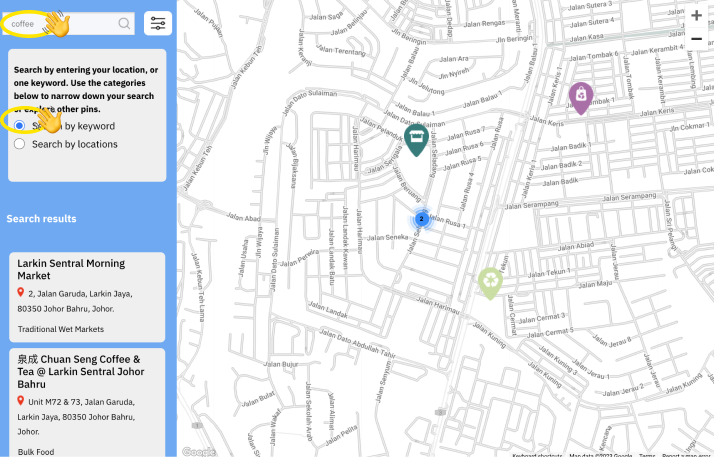
Task: Click the red pin beside Unit M72 address
Action: click(x=20, y=401)
